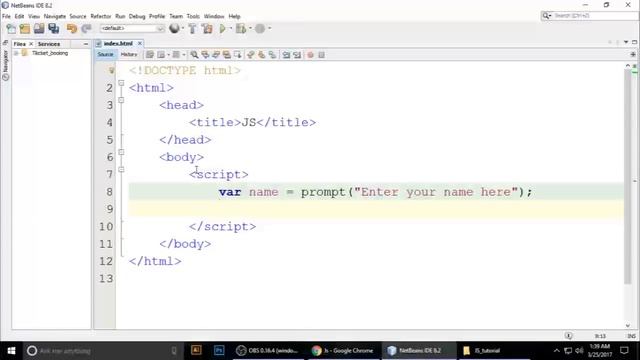The image size is (640, 360).
Task: Collapse the body tag fold on line 6
Action: coord(121,152)
